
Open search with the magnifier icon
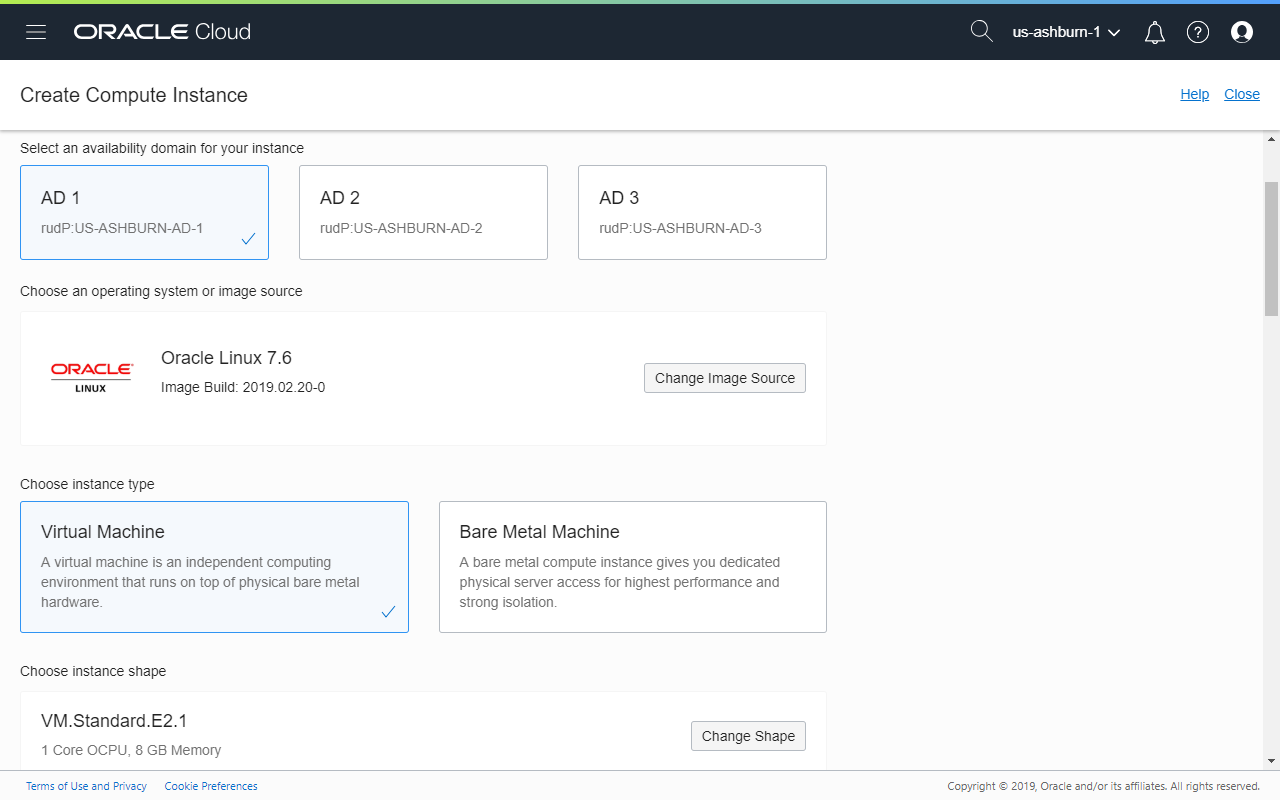(x=981, y=31)
